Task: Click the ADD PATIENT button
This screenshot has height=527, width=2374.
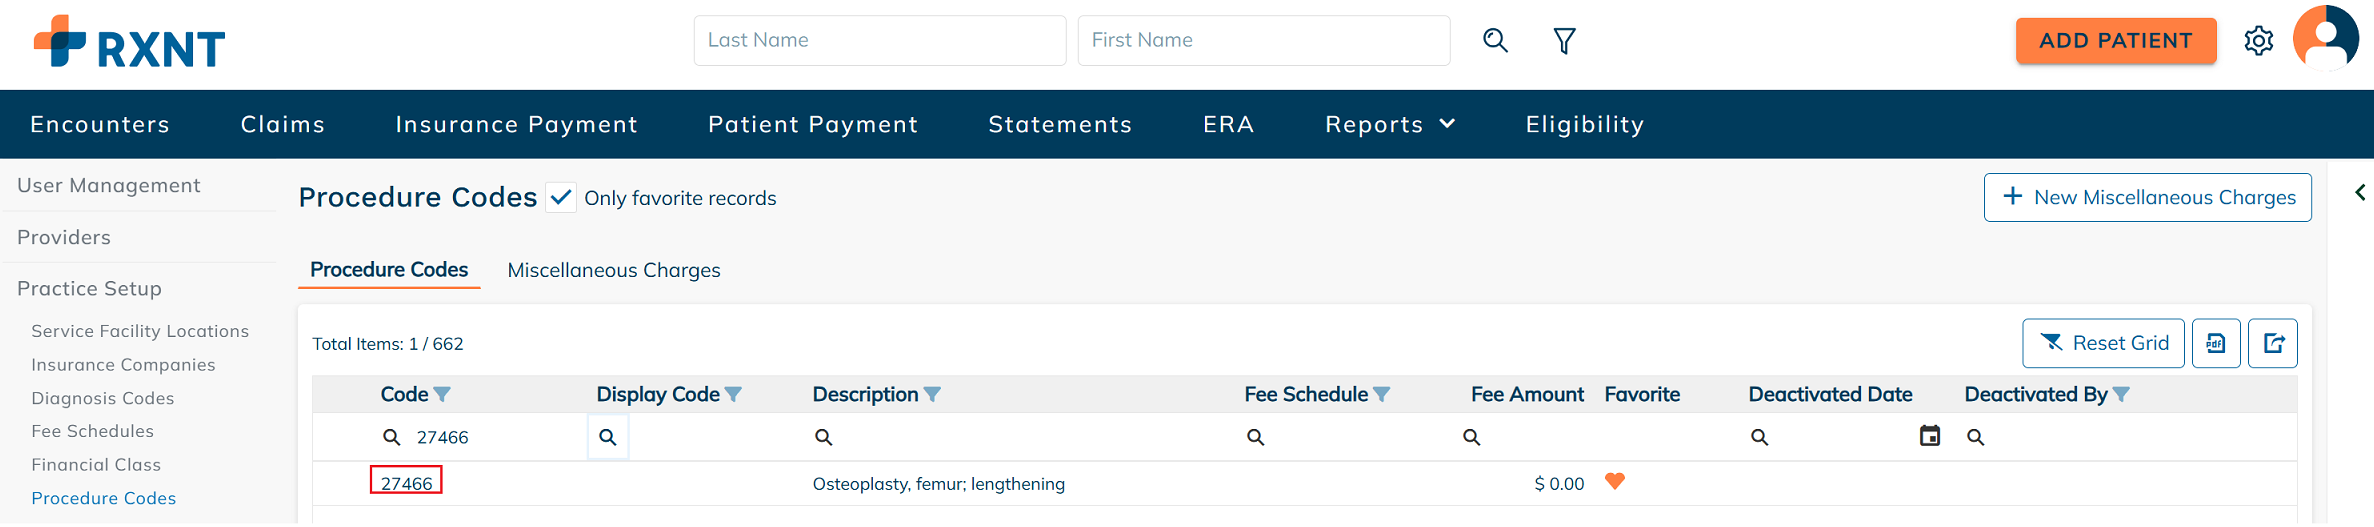Action: [x=2115, y=41]
